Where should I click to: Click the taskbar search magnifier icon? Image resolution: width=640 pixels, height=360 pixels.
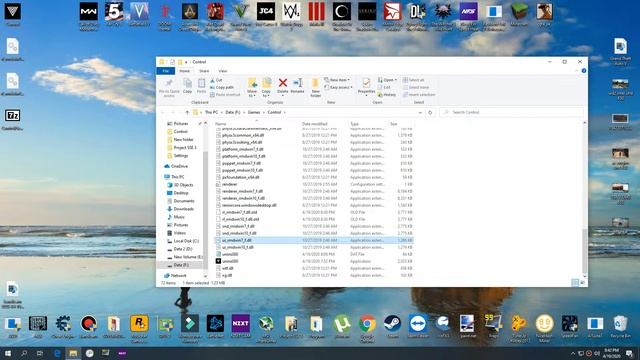click(24, 353)
